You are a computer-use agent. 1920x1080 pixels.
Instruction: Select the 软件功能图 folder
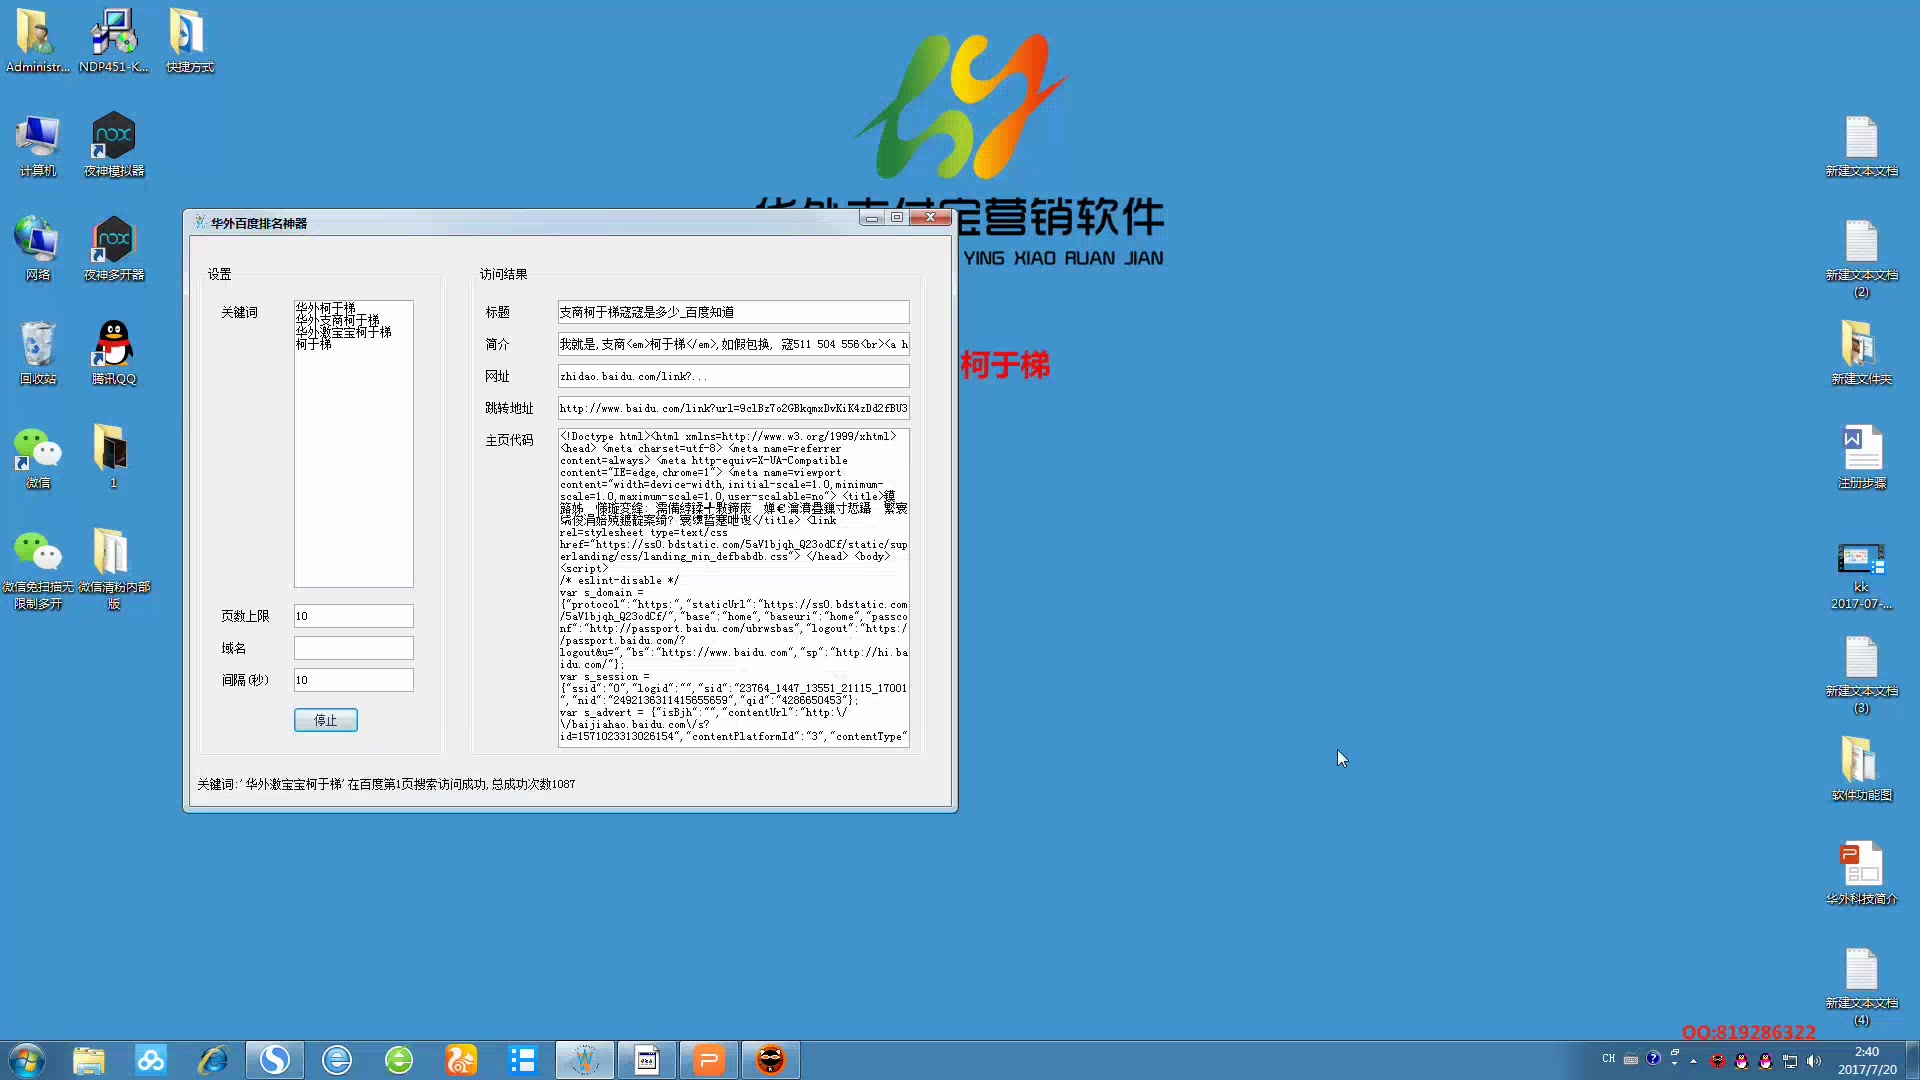click(x=1861, y=768)
